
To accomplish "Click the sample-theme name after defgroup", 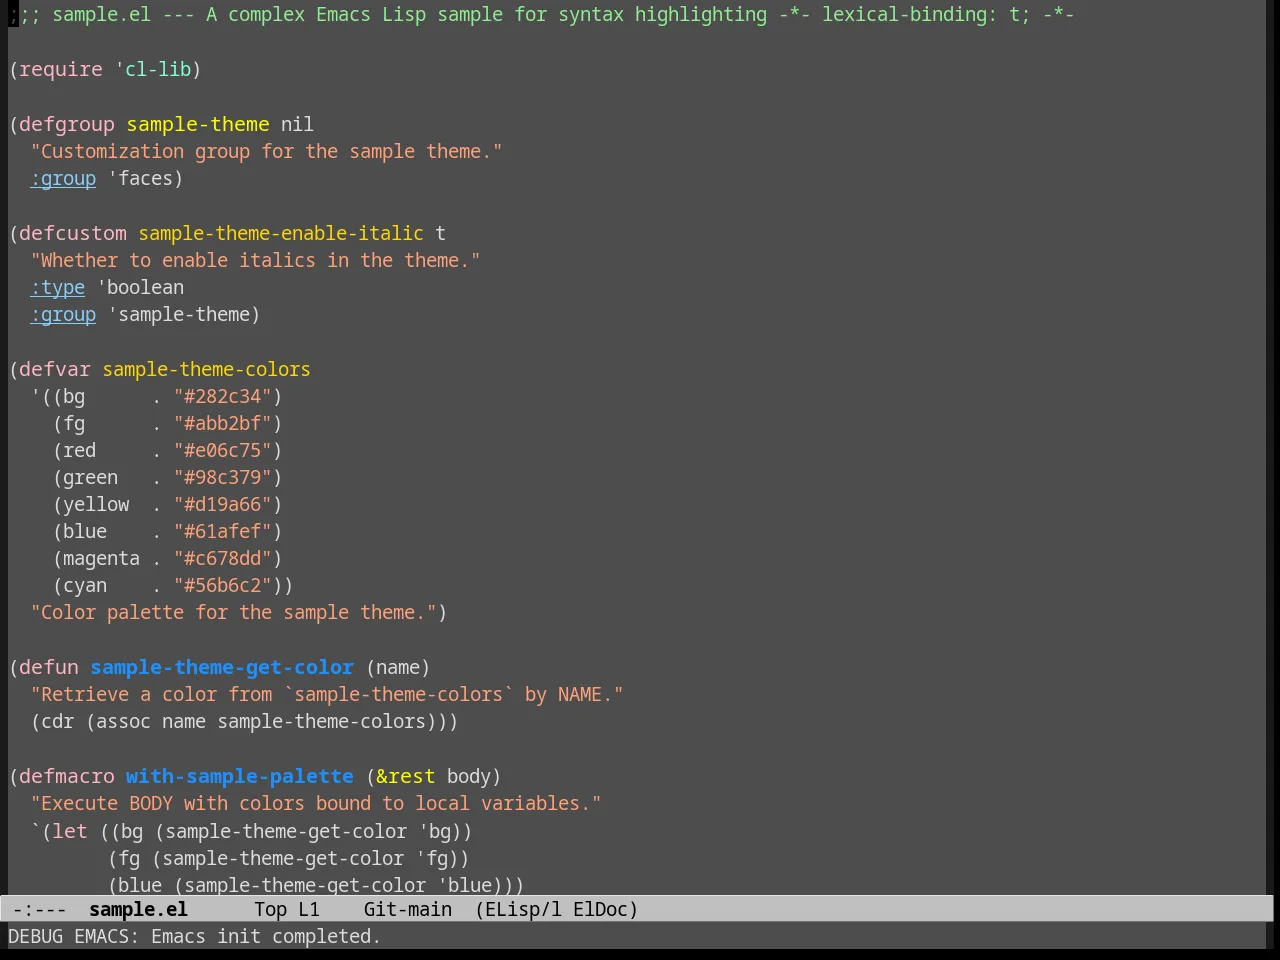I will (198, 124).
